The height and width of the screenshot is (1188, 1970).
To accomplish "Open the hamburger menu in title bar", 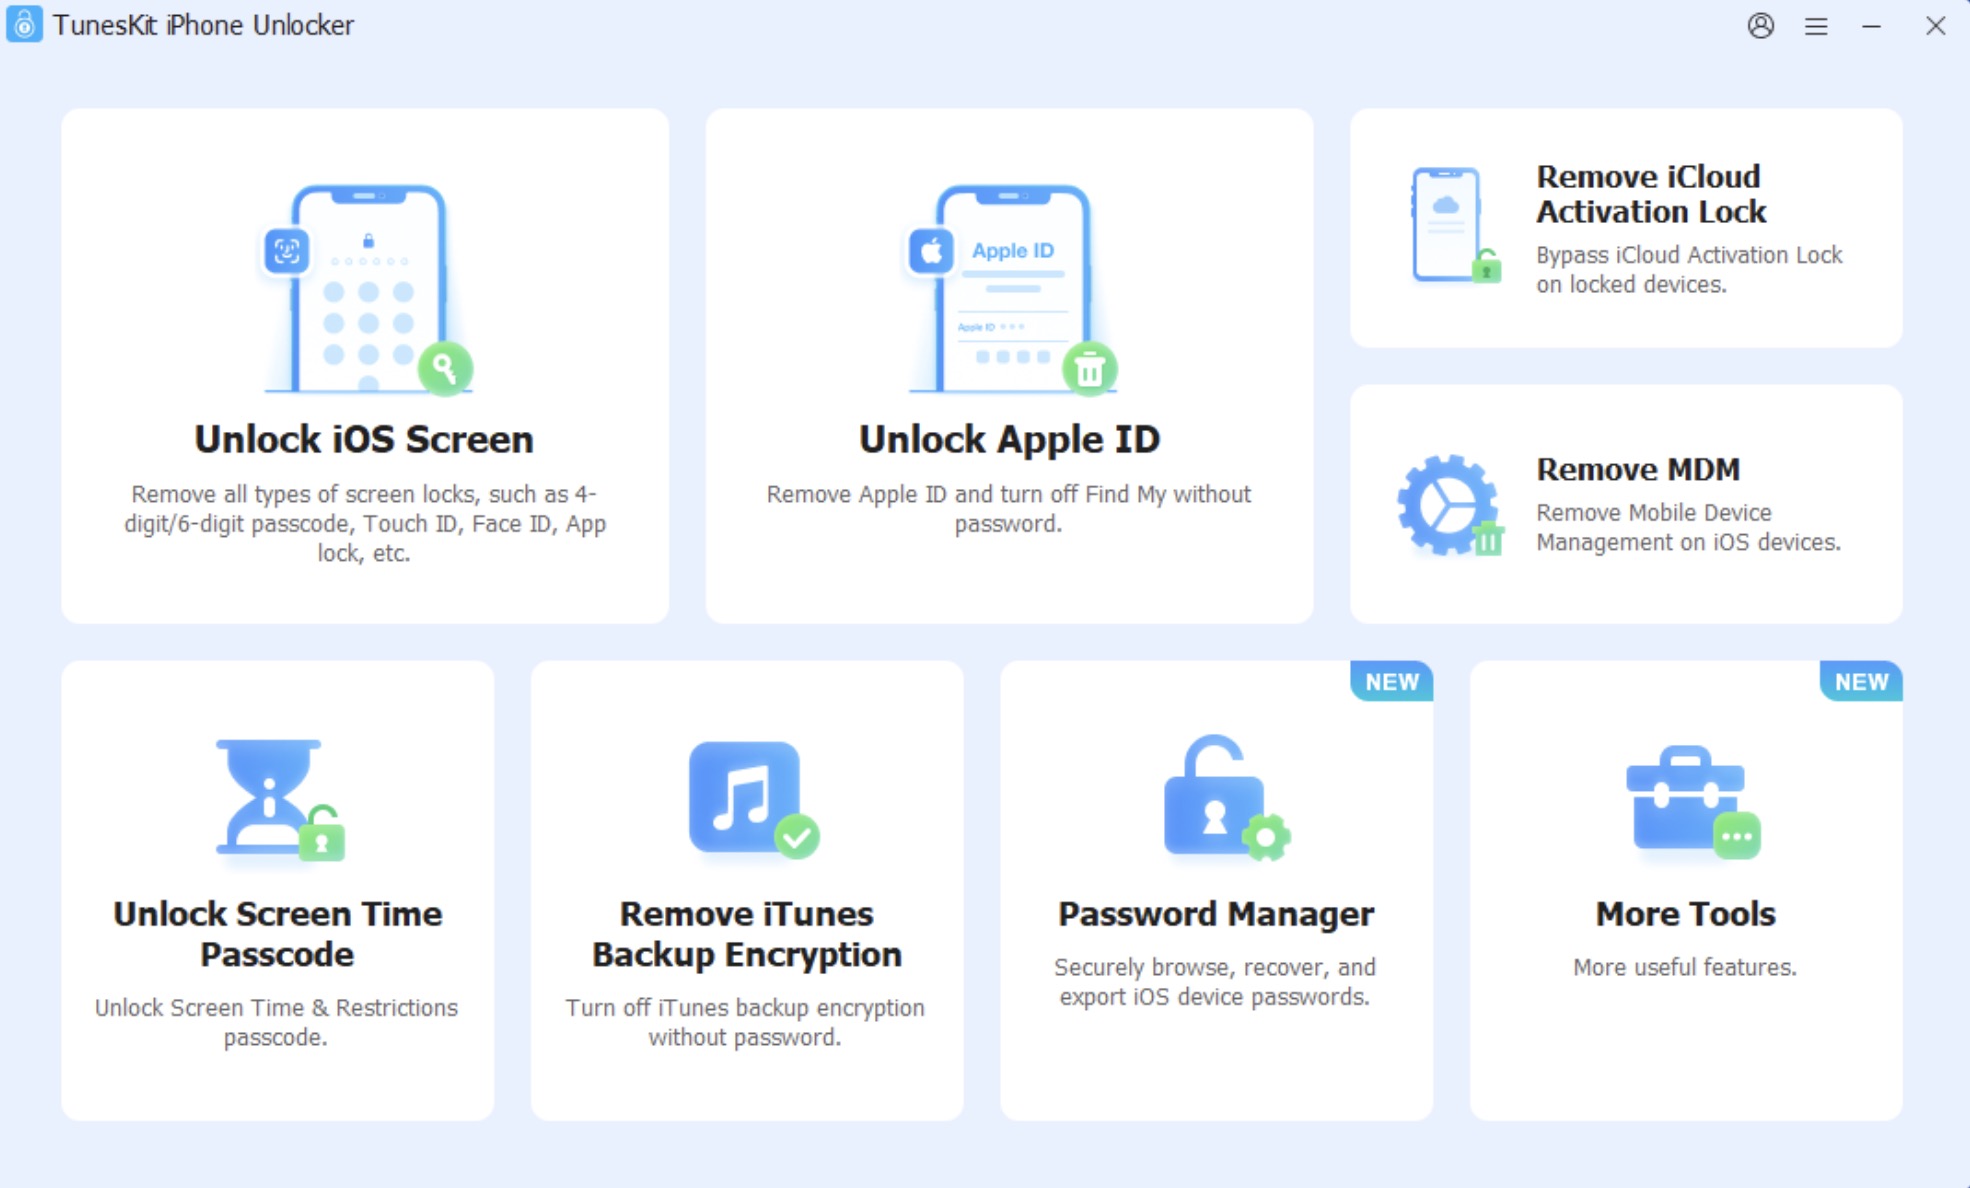I will pos(1816,26).
